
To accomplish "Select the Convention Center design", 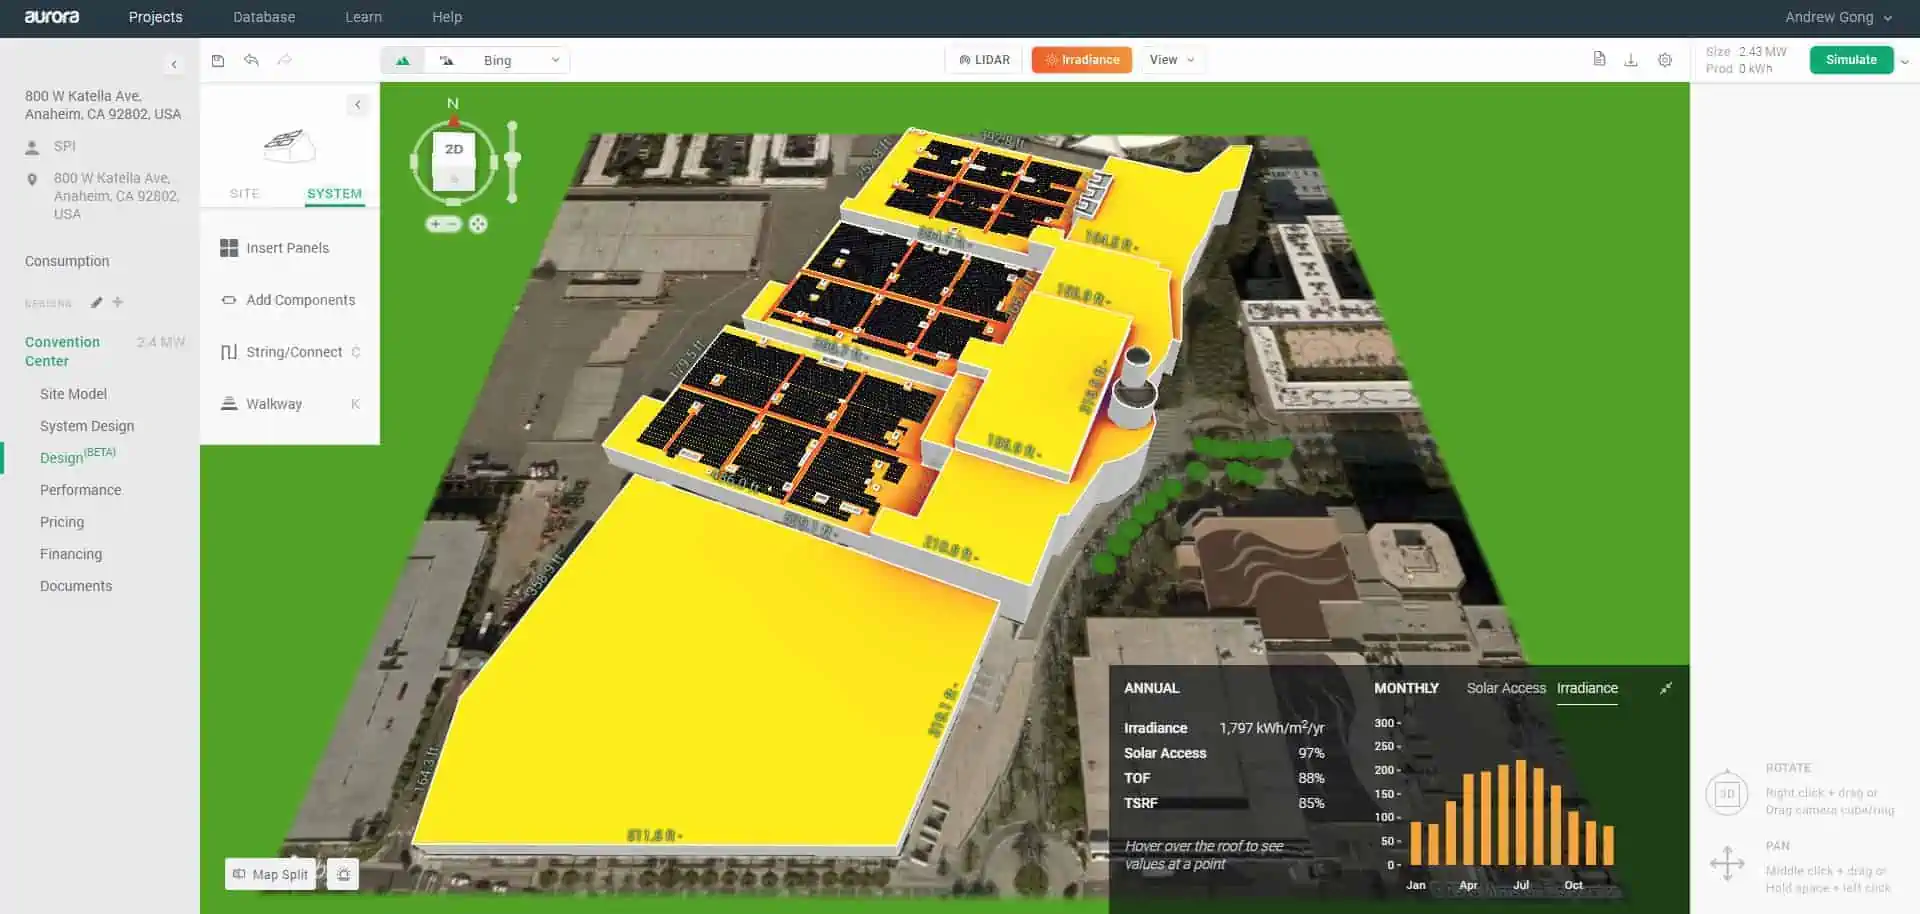I will 62,351.
